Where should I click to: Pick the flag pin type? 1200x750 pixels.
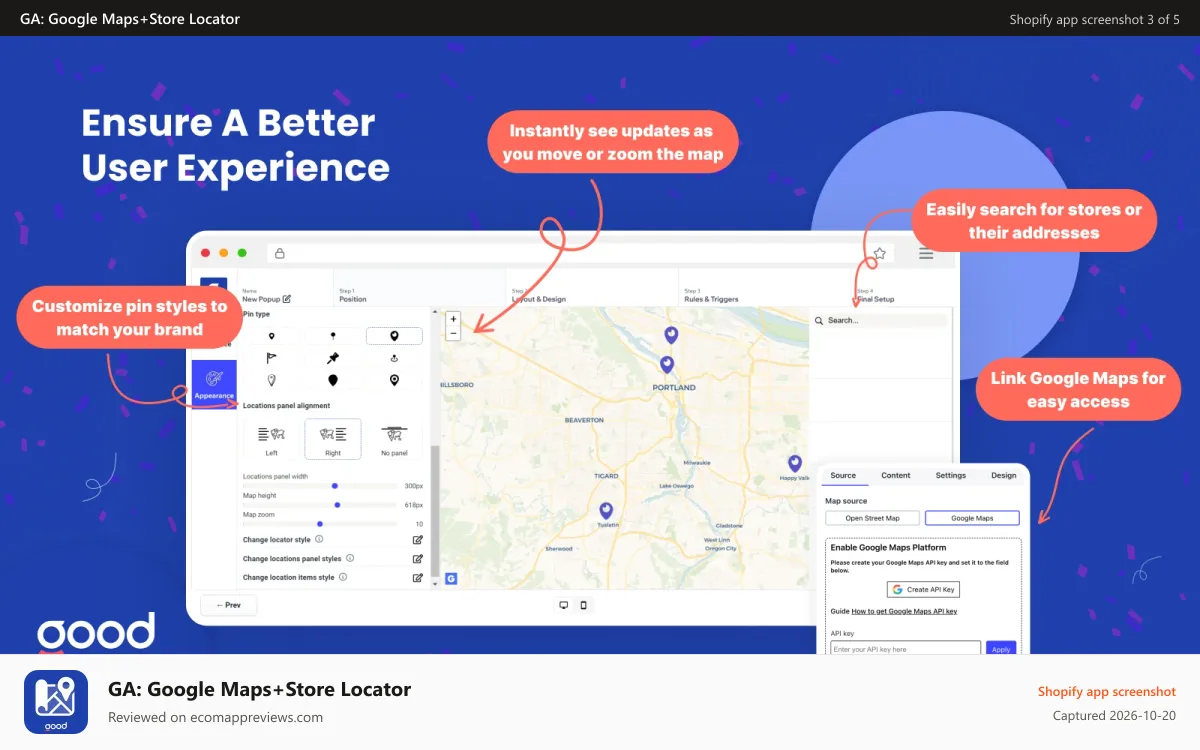[x=272, y=358]
